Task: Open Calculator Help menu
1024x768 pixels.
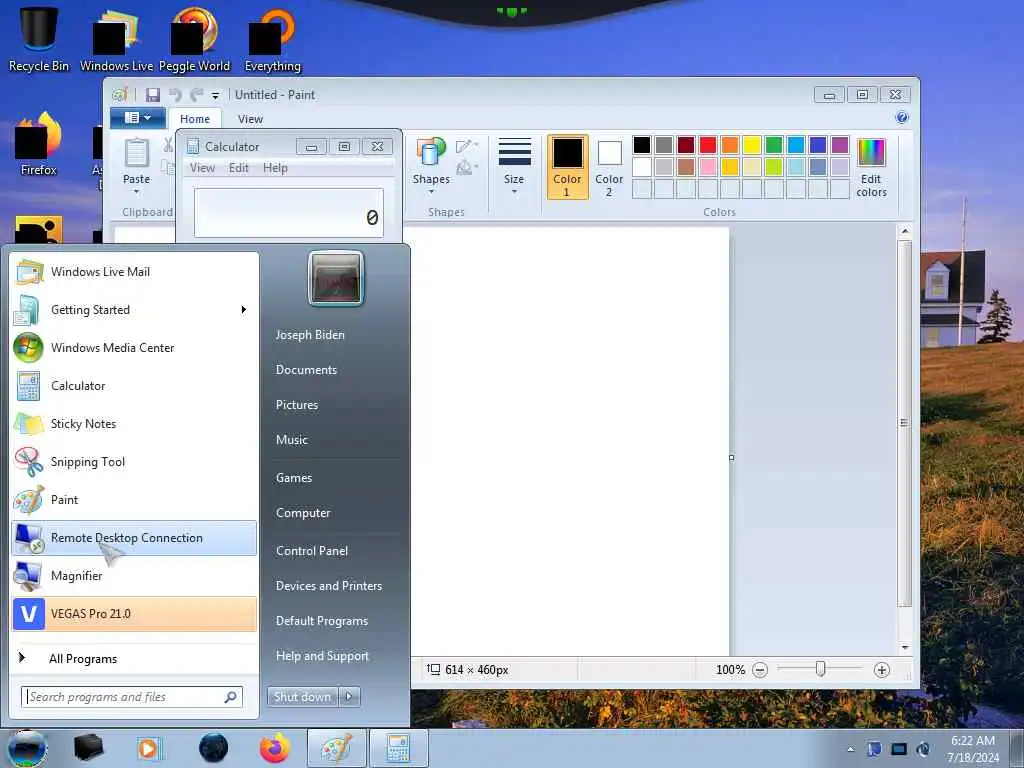Action: pos(275,168)
